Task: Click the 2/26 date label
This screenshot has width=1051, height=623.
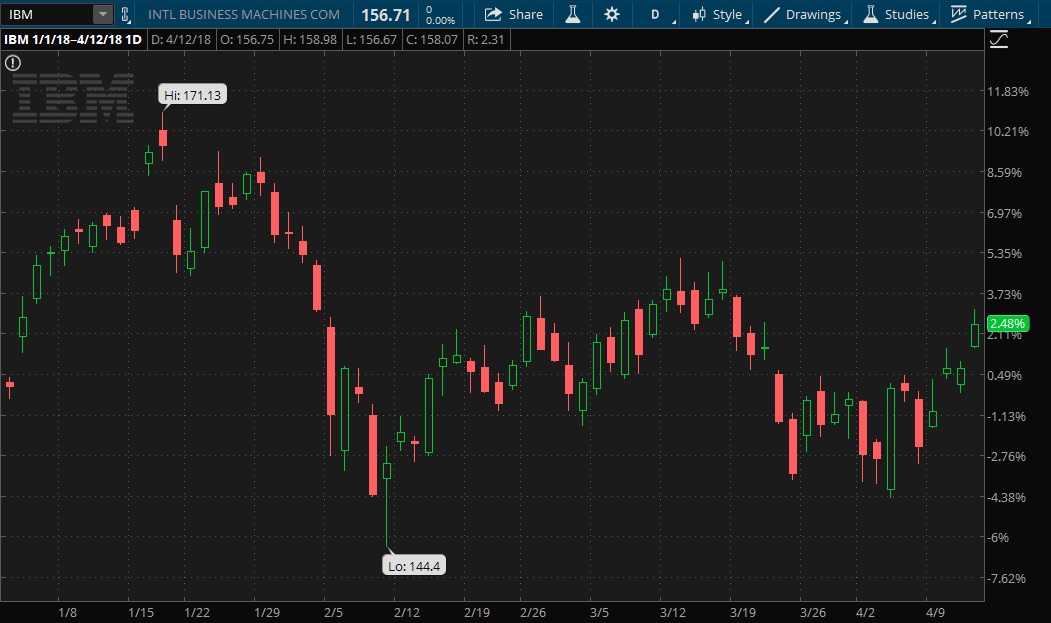Action: pyautogui.click(x=533, y=612)
